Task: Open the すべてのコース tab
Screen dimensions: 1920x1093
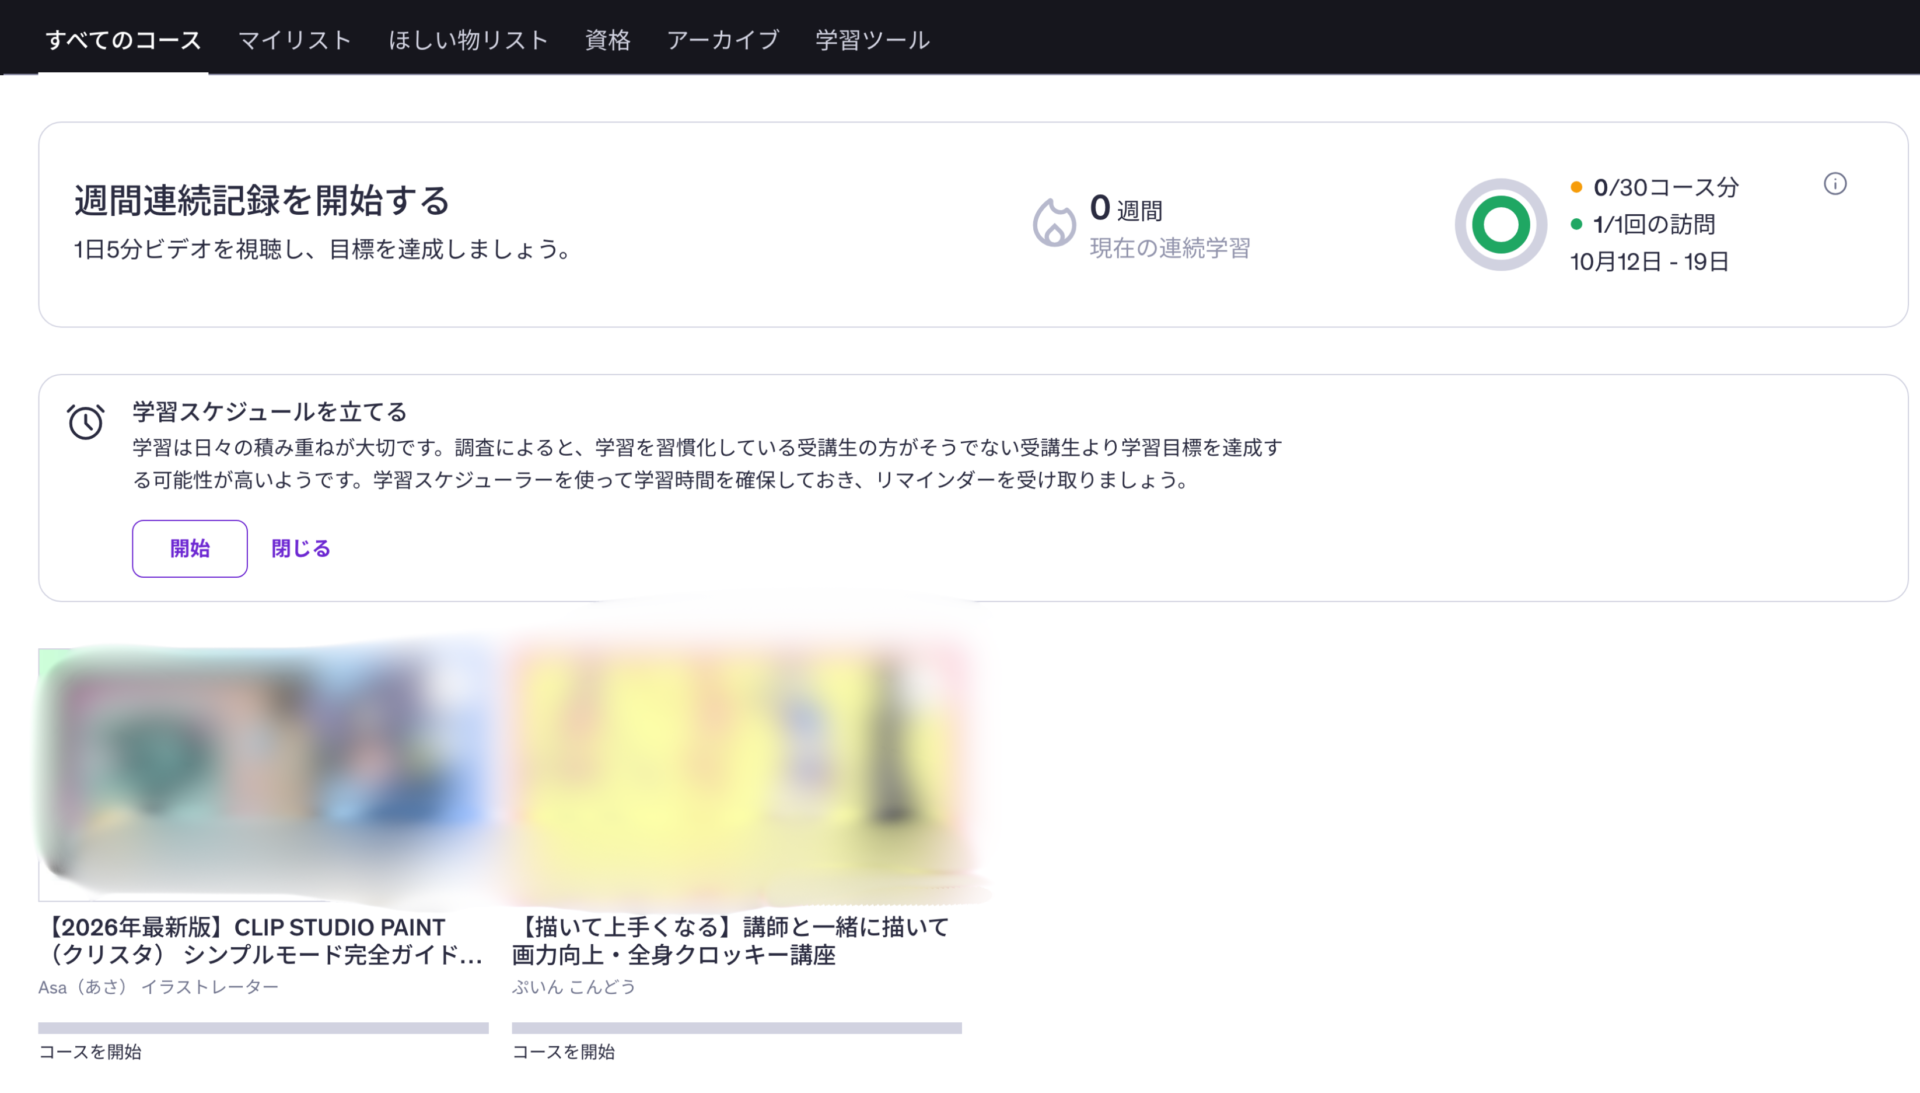Action: pos(123,40)
